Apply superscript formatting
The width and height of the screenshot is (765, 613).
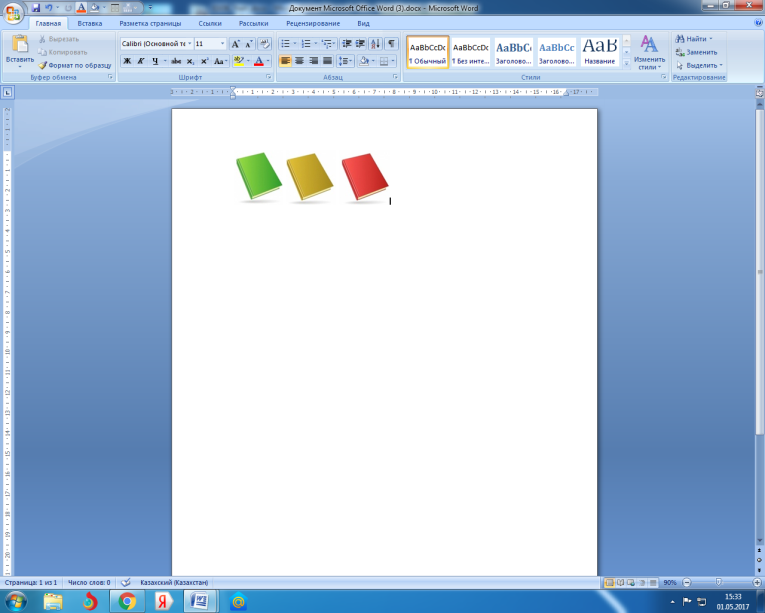click(204, 61)
